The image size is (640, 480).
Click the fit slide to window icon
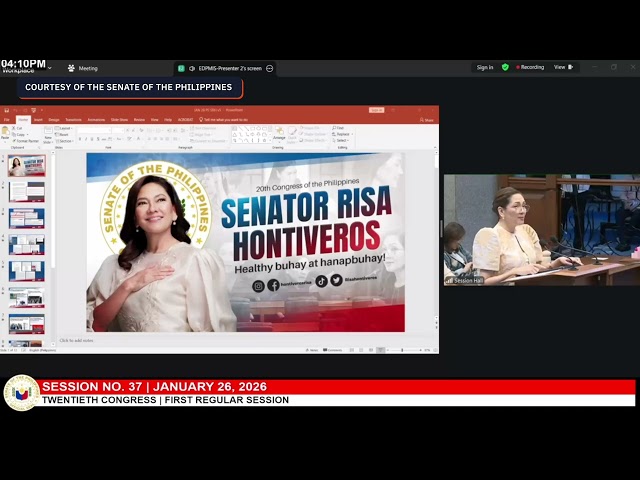436,350
